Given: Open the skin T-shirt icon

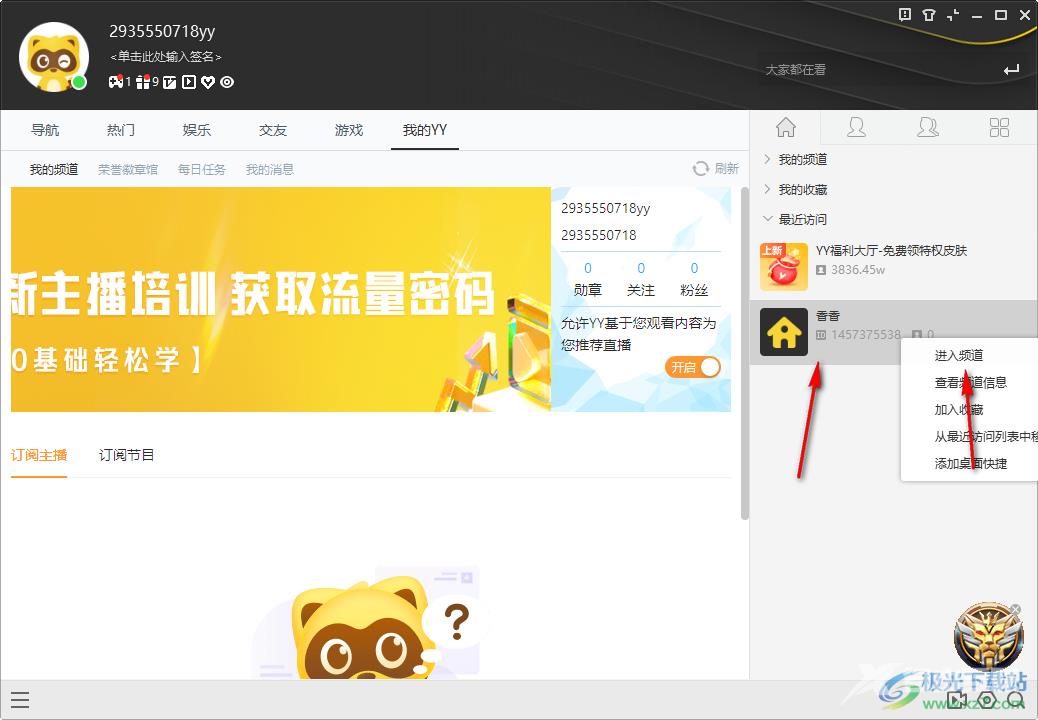Looking at the screenshot, I should click(x=929, y=15).
